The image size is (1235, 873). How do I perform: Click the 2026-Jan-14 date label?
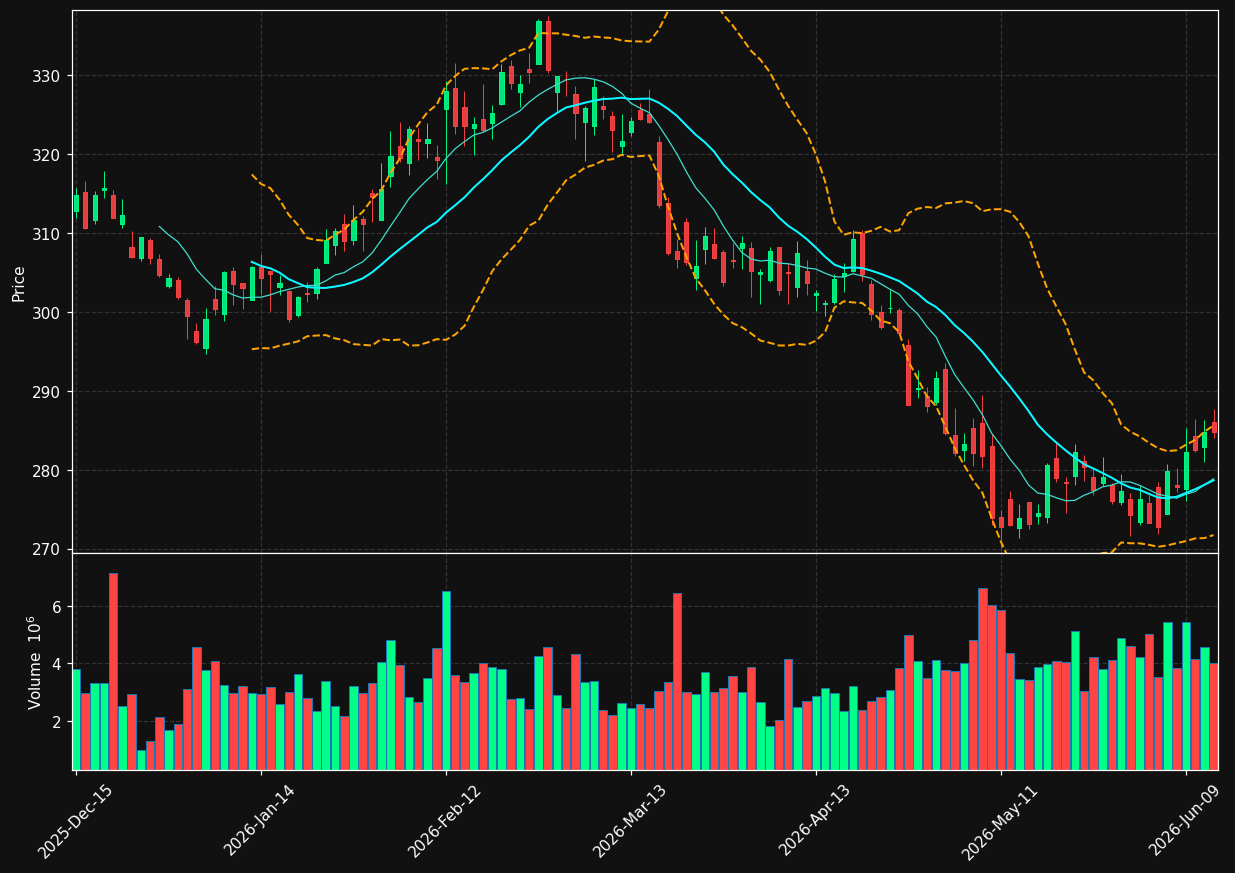click(261, 821)
